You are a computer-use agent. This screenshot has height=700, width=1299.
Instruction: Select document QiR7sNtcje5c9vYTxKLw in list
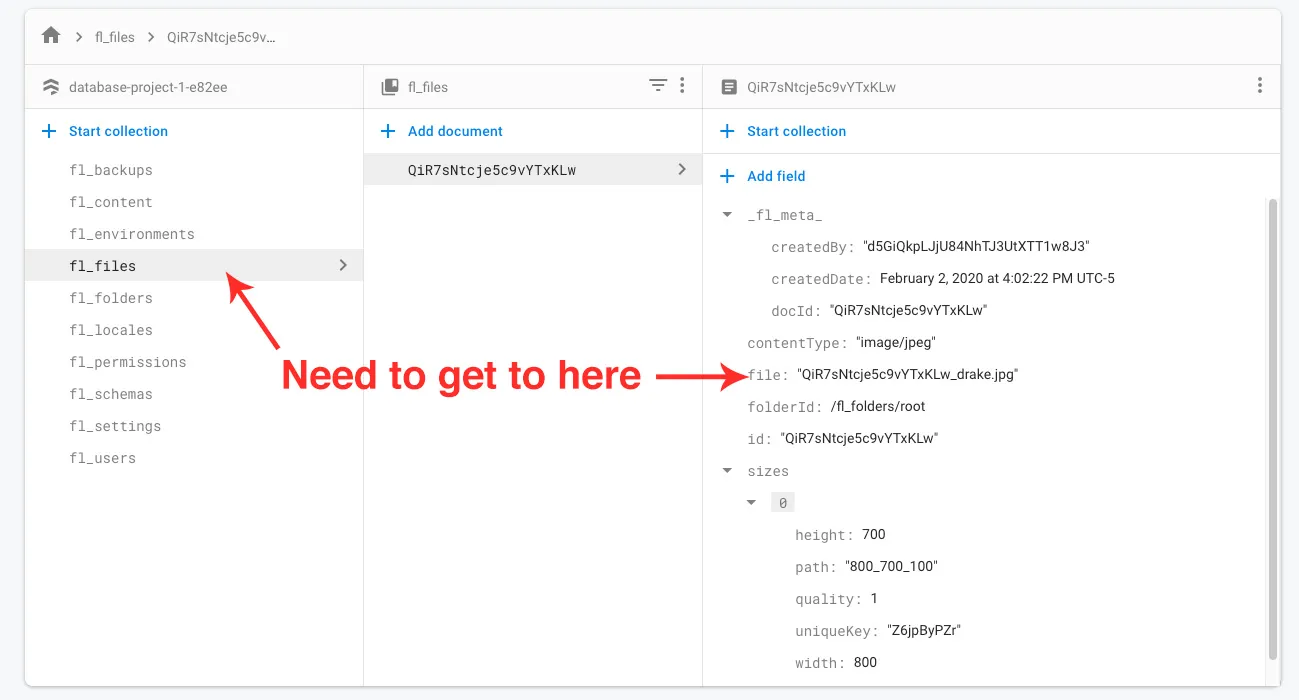[533, 170]
